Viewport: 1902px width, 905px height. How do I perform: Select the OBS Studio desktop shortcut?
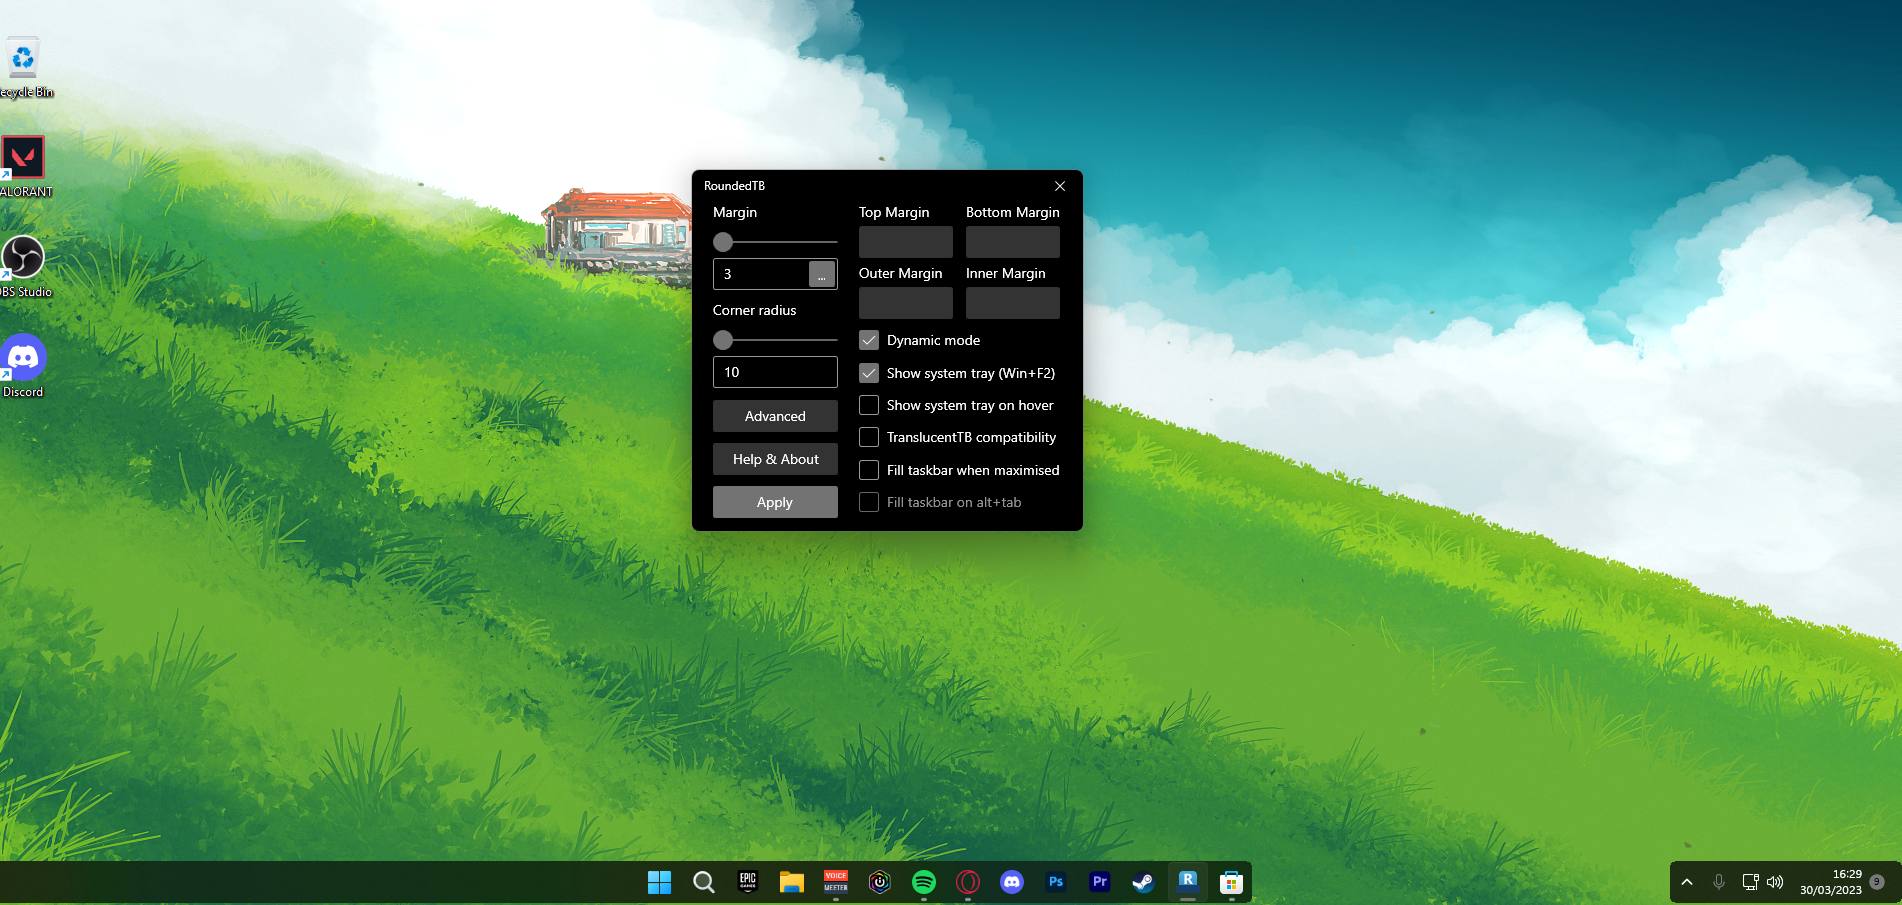point(24,267)
